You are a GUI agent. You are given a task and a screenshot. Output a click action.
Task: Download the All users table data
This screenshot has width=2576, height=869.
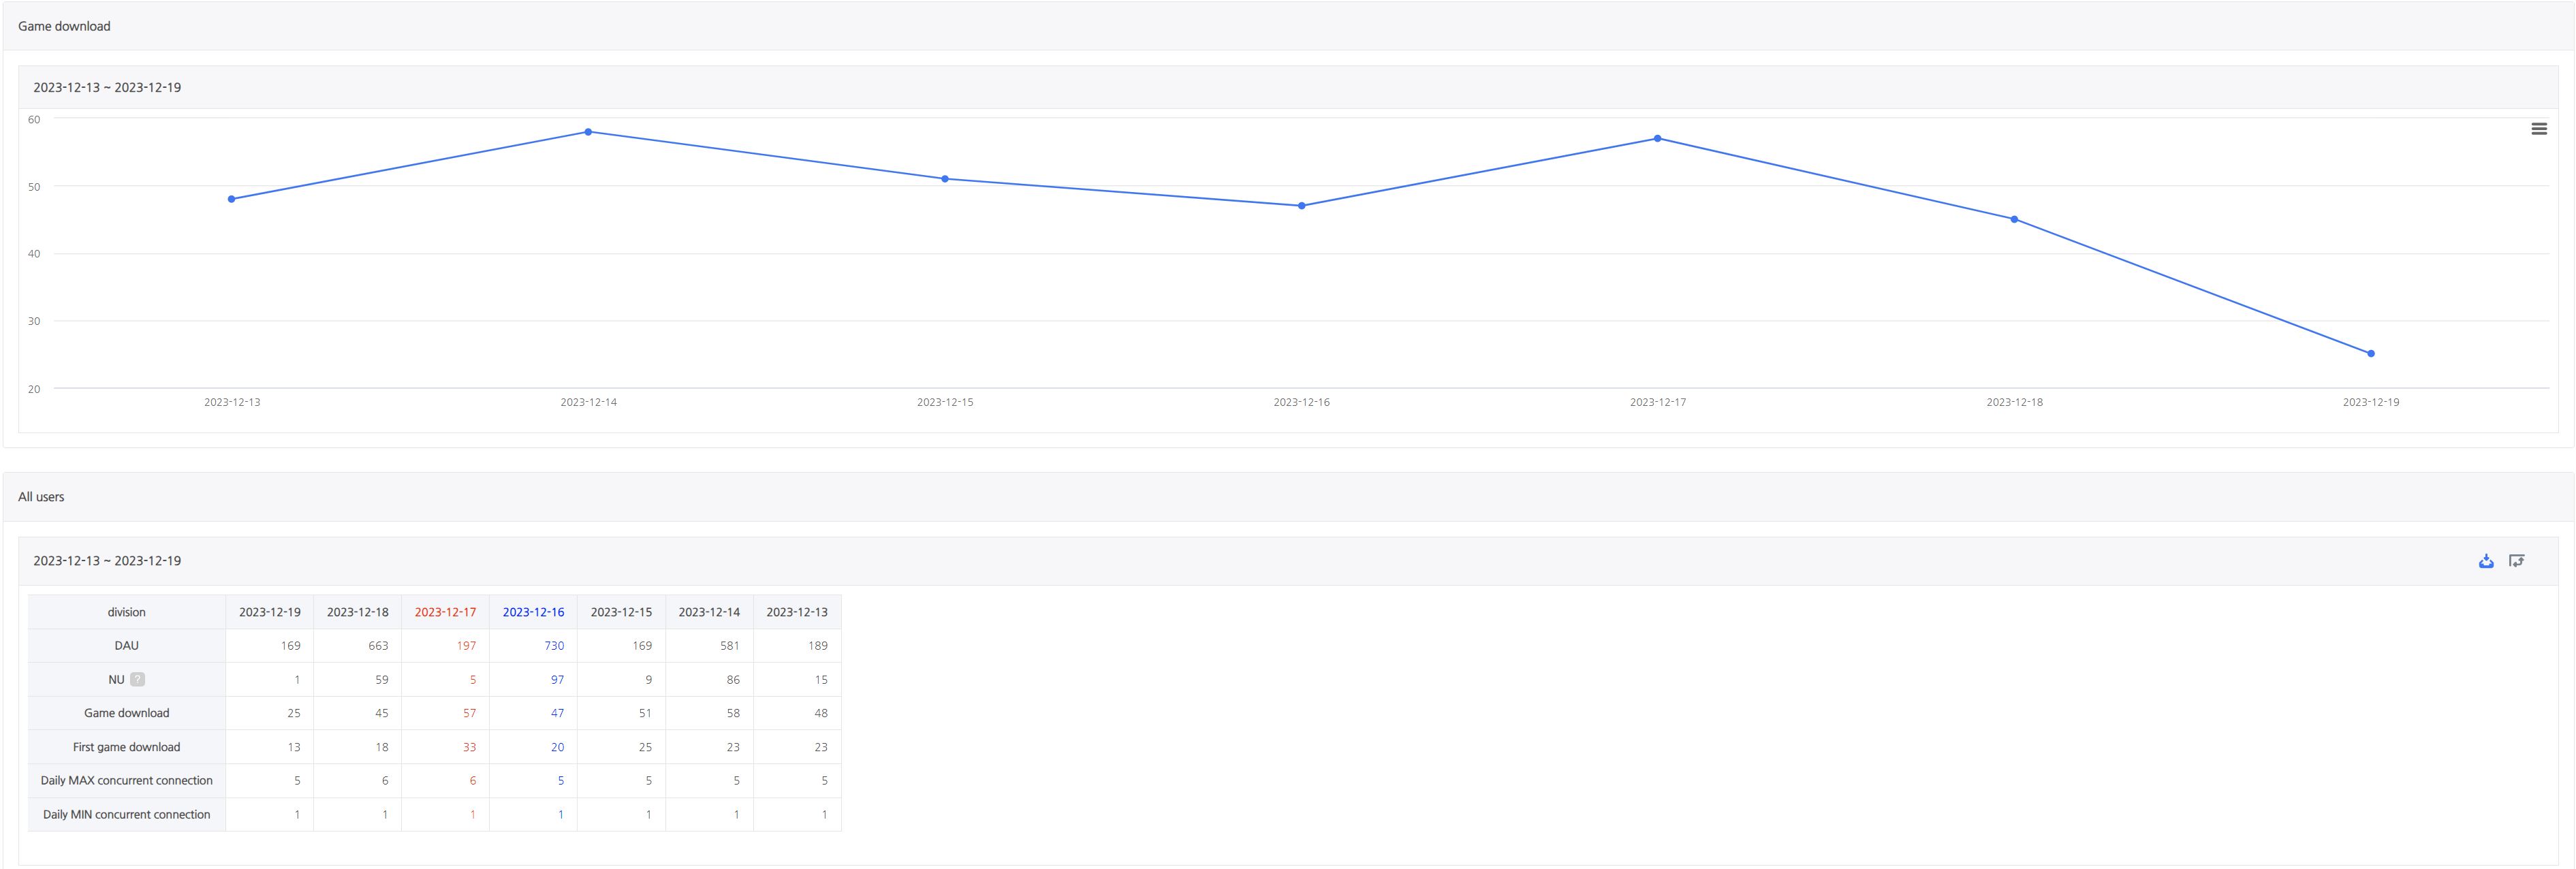tap(2486, 561)
